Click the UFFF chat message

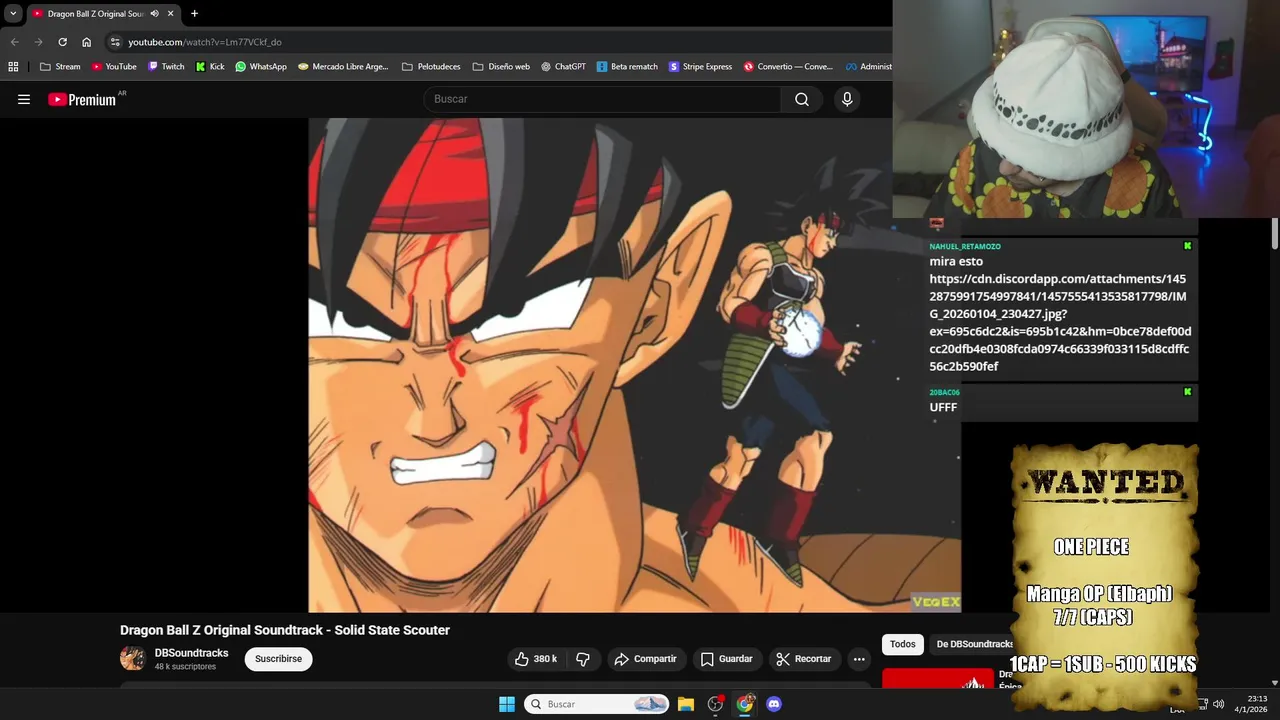click(x=943, y=407)
